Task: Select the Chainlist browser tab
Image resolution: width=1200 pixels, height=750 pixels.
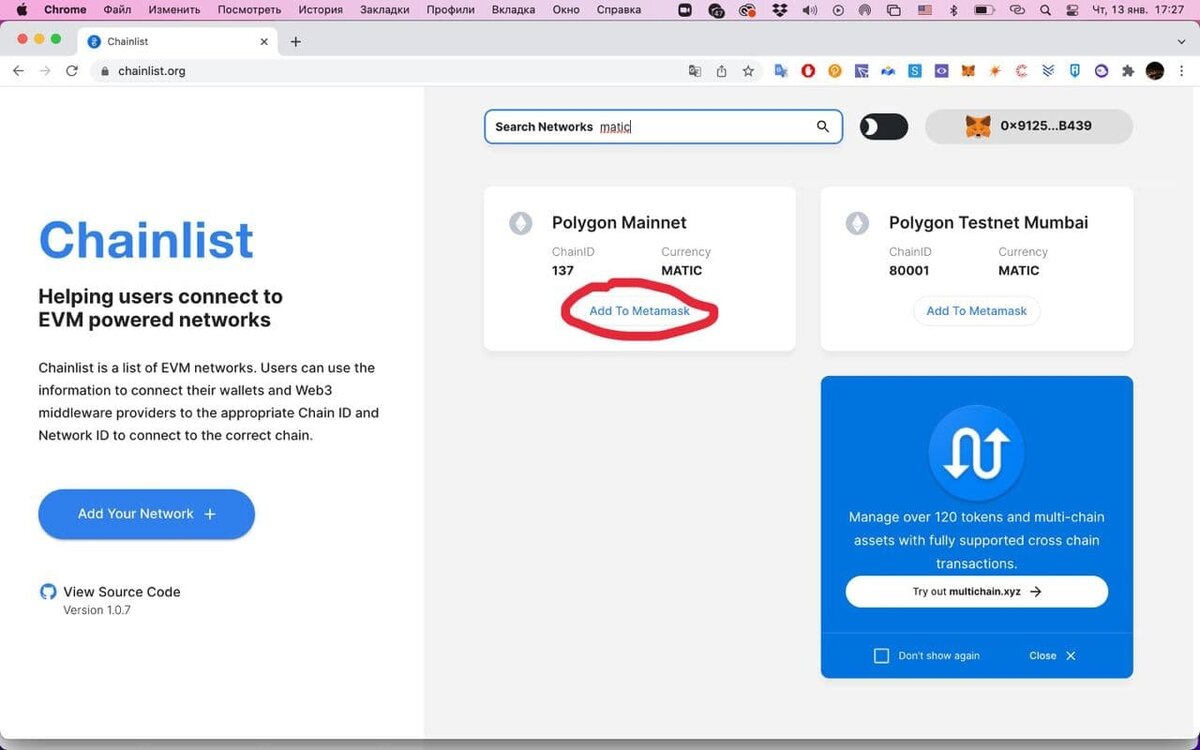Action: (x=178, y=42)
